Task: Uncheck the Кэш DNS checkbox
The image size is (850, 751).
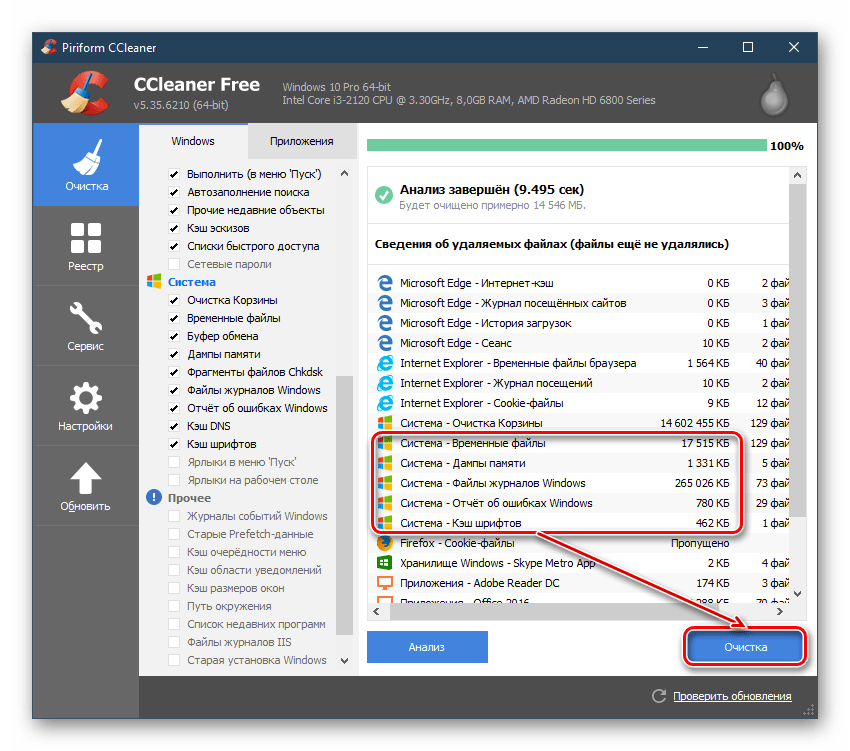Action: click(x=175, y=426)
